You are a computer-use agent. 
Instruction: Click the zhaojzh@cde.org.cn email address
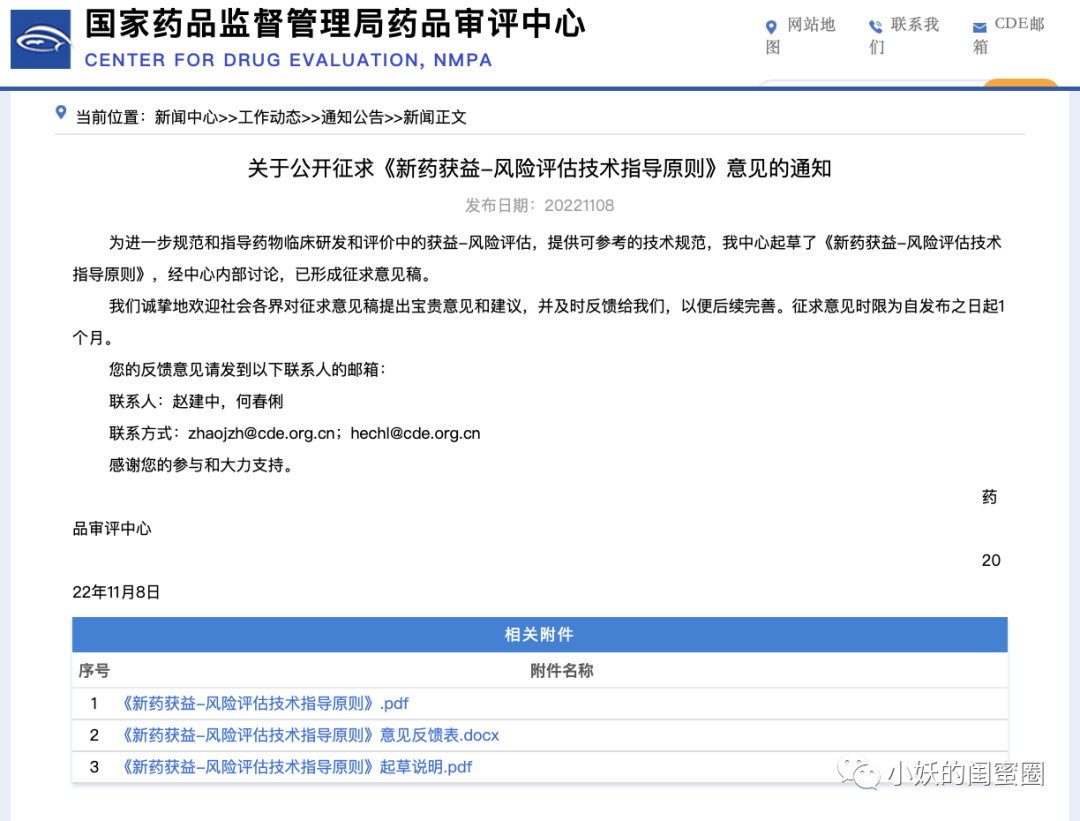coord(261,434)
